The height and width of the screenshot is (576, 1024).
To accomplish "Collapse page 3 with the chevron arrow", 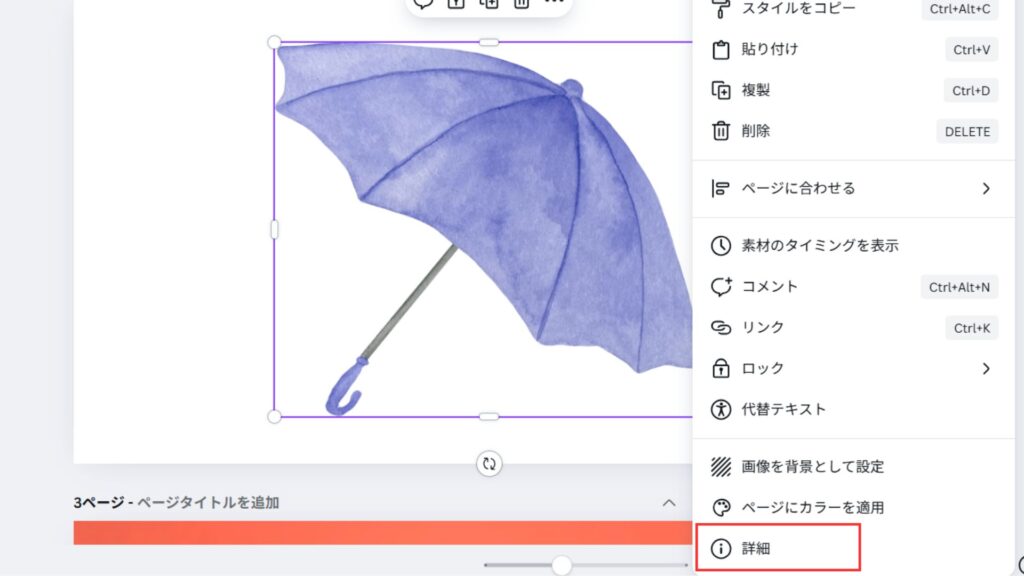I will coord(669,503).
